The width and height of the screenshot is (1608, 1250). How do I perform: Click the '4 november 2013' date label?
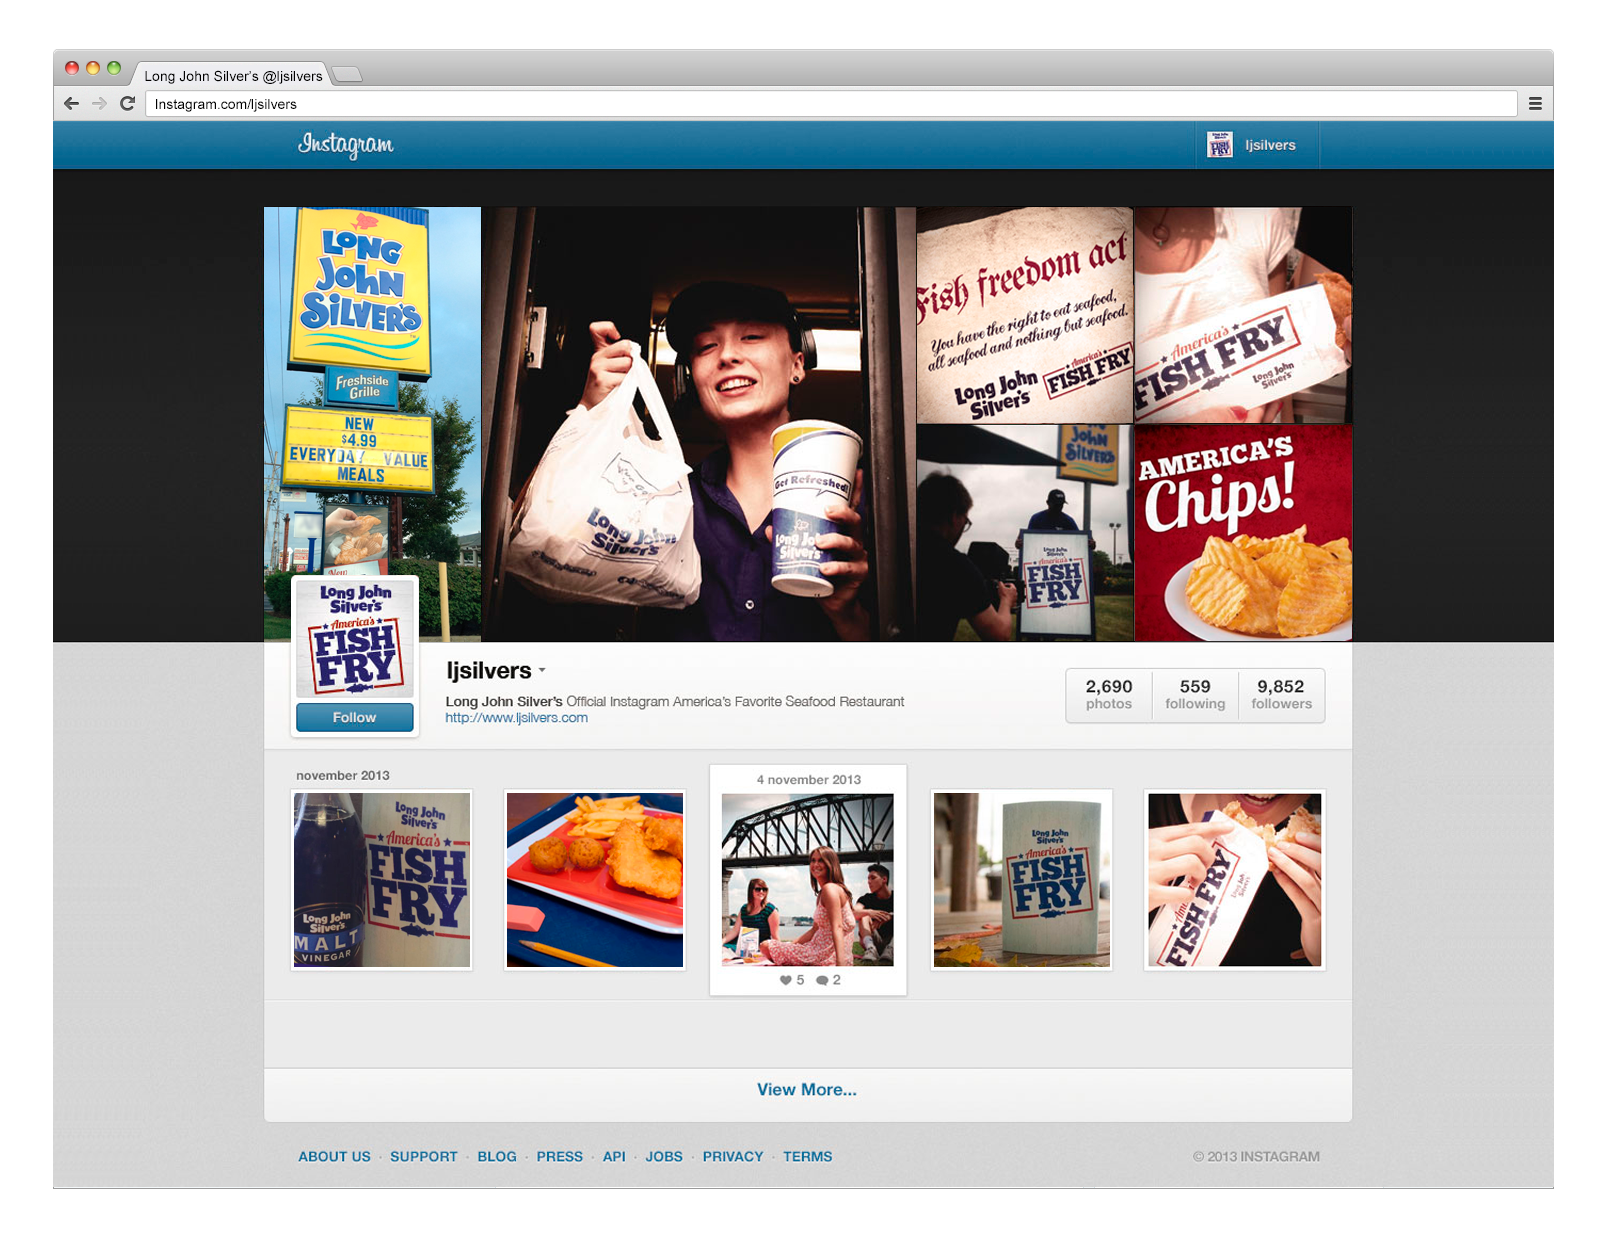tap(808, 780)
